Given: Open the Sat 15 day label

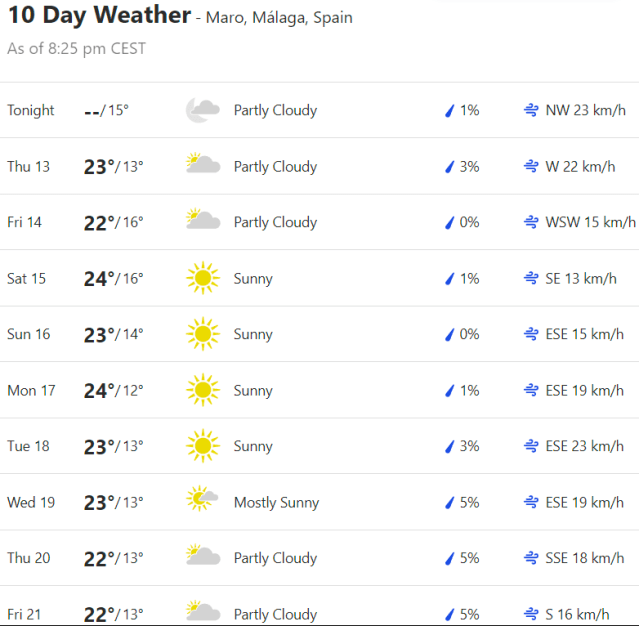Looking at the screenshot, I should (27, 278).
